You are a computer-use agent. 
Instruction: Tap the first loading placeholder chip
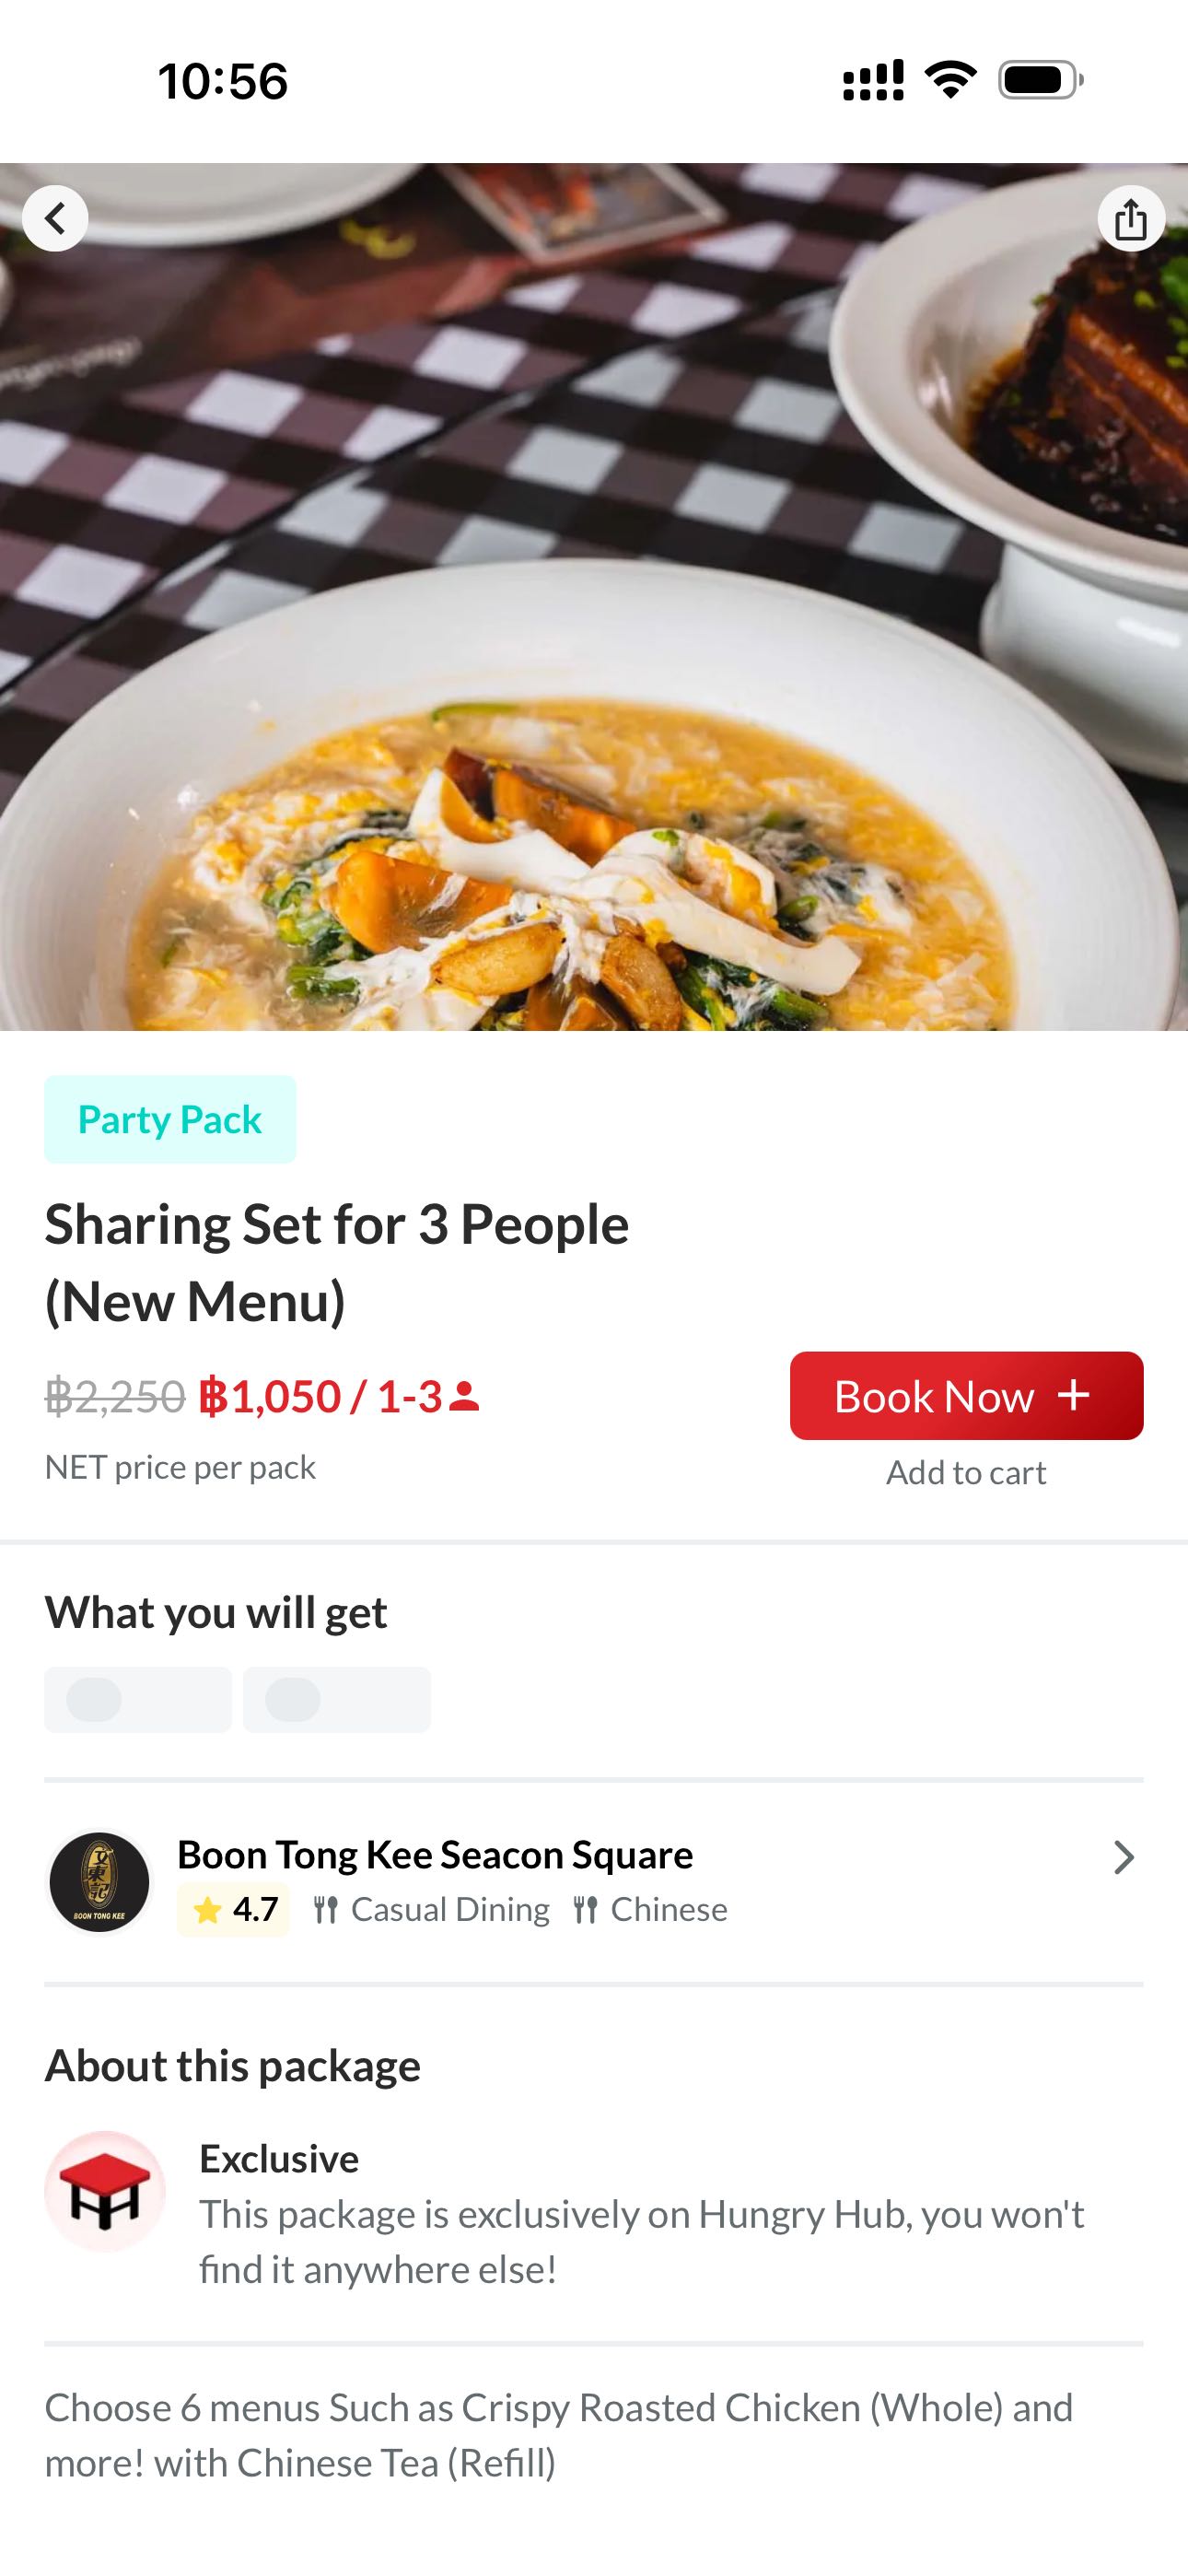(138, 1699)
